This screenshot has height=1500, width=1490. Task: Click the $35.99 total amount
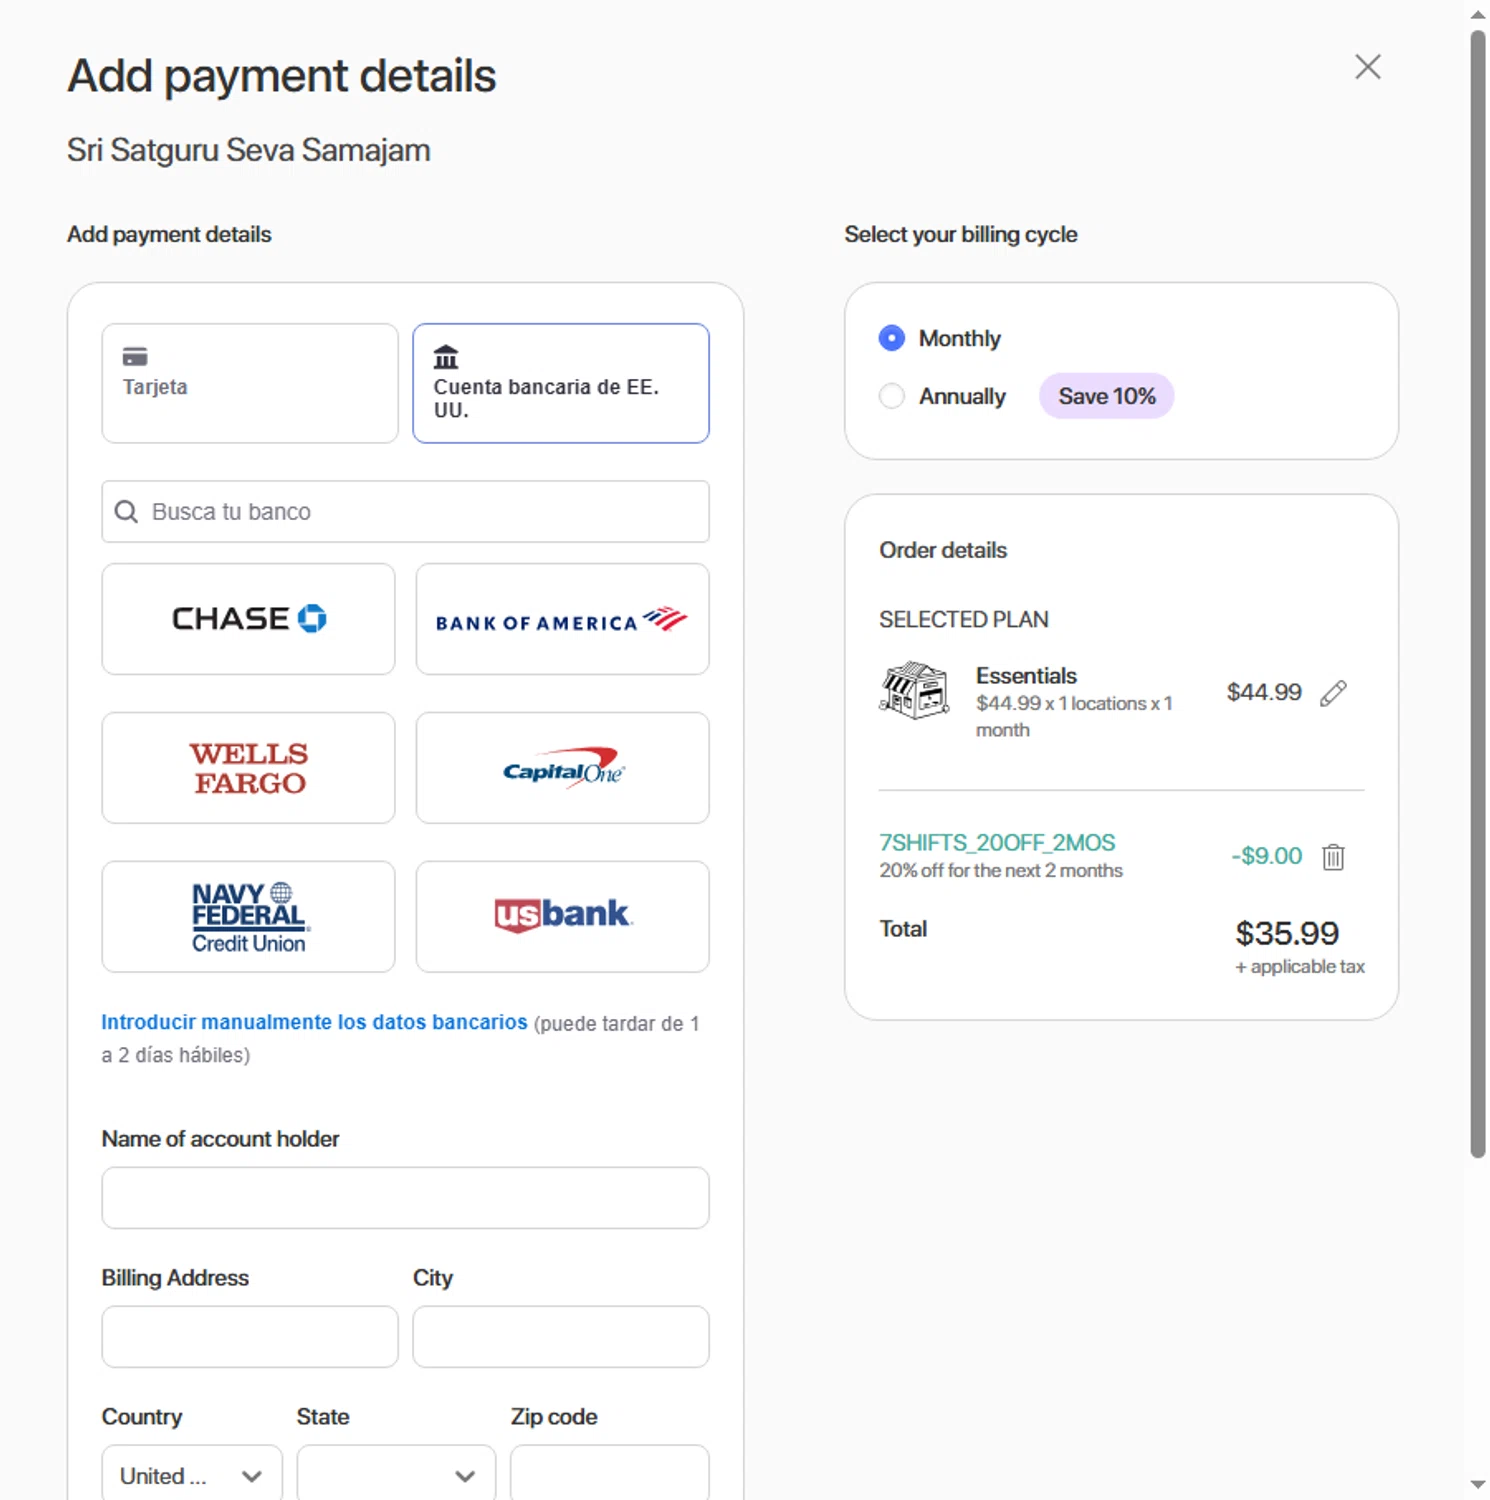pyautogui.click(x=1287, y=933)
